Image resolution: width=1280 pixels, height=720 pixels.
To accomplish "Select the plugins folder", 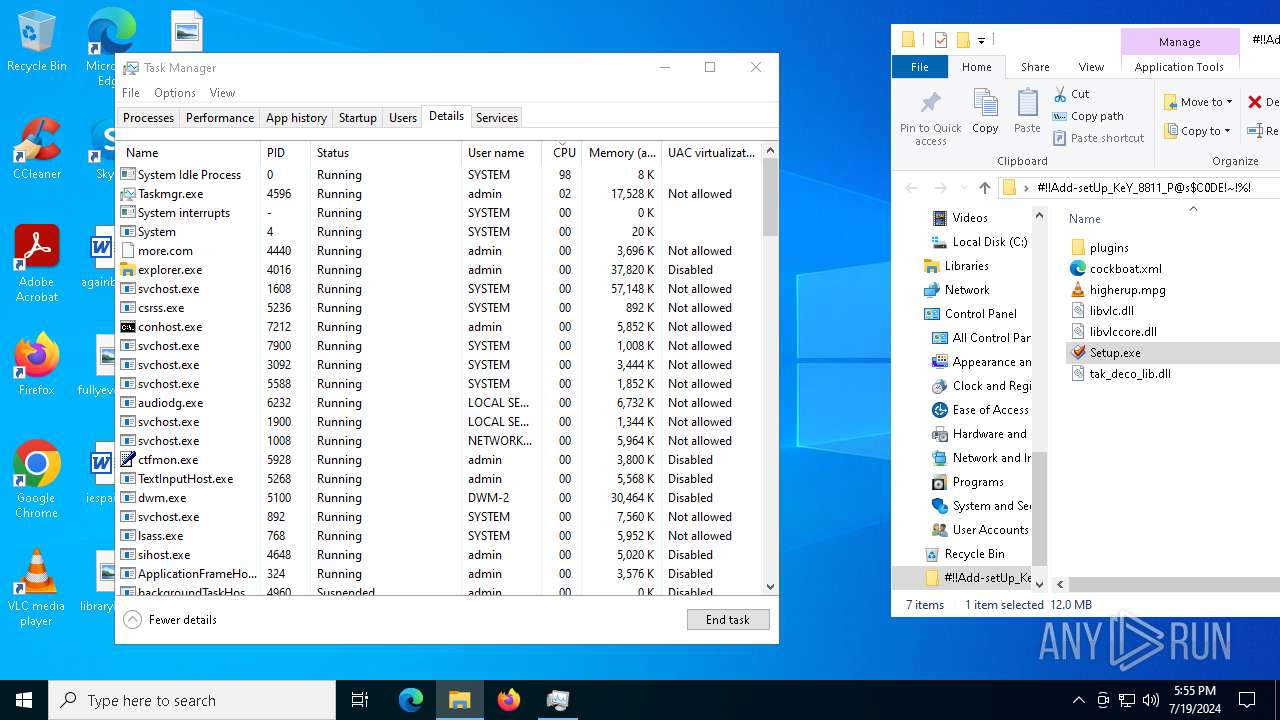I will tap(1109, 247).
